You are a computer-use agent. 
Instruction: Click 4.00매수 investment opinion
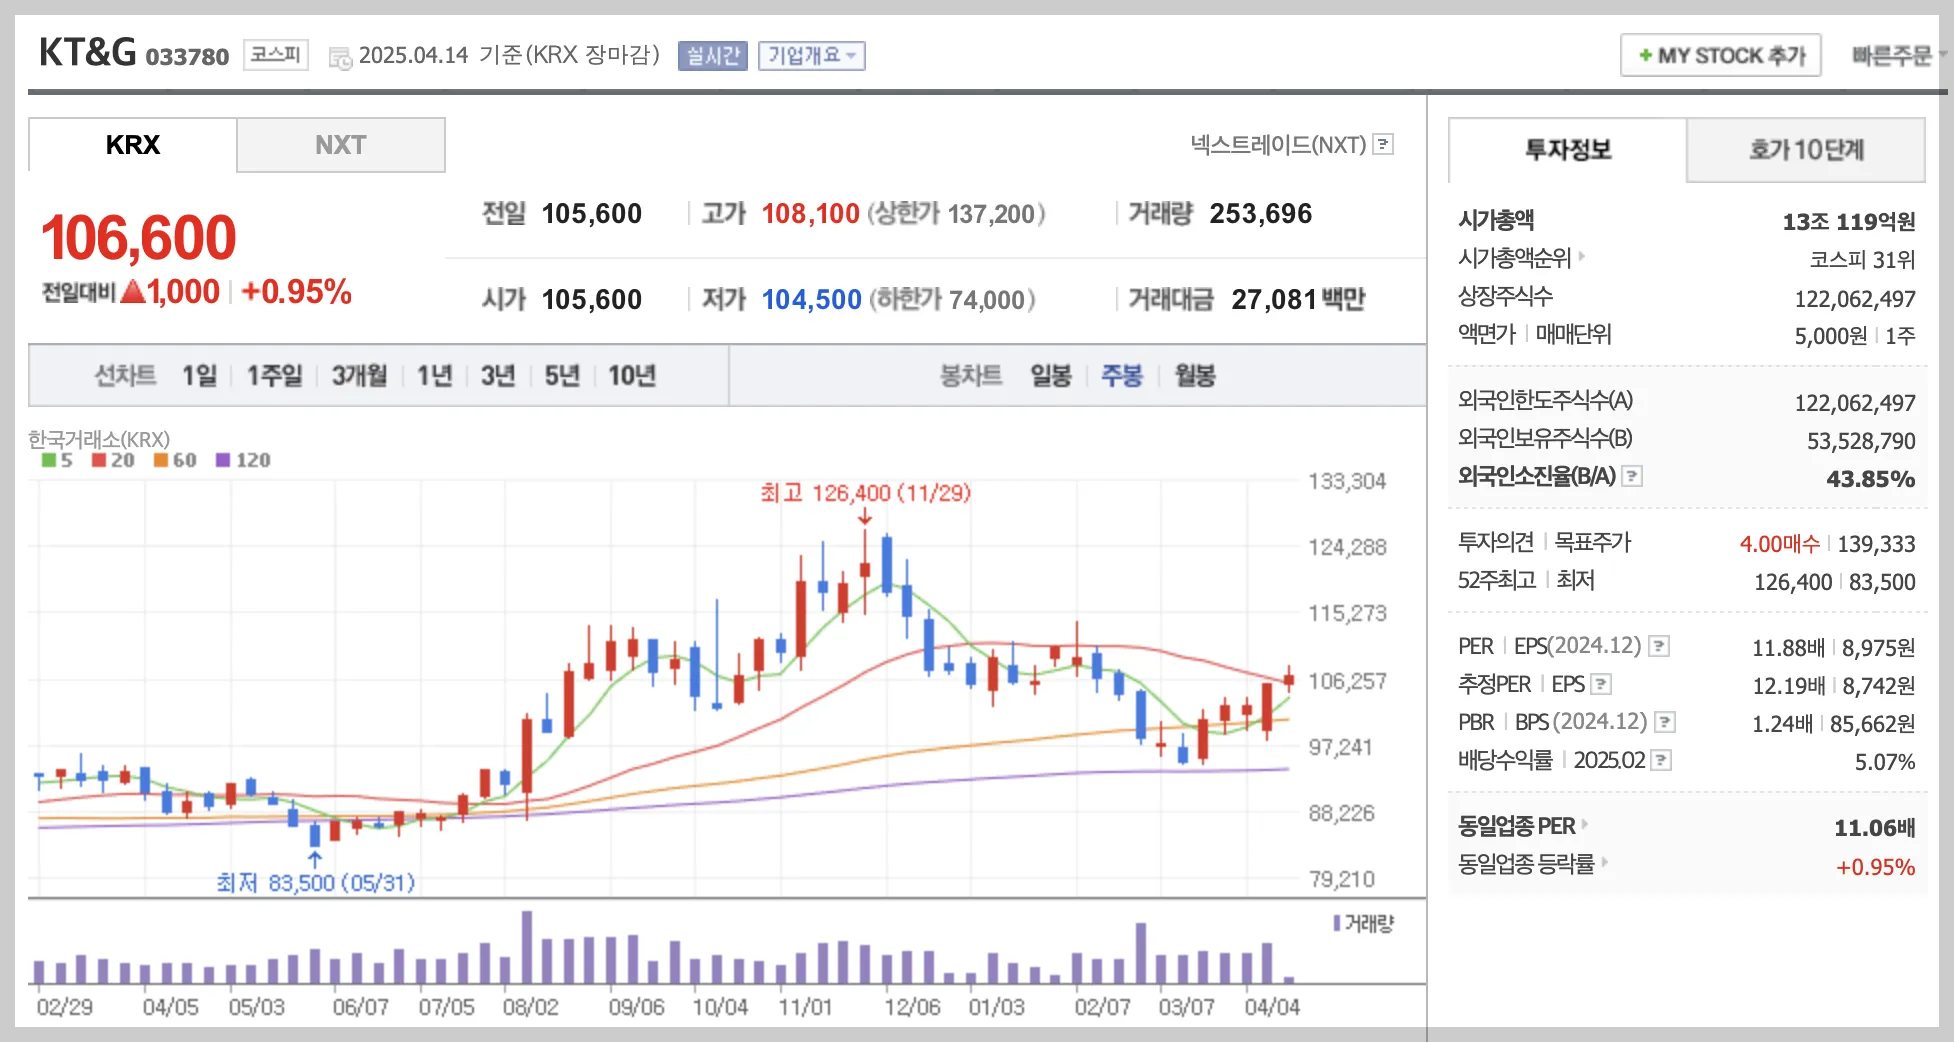[1780, 544]
